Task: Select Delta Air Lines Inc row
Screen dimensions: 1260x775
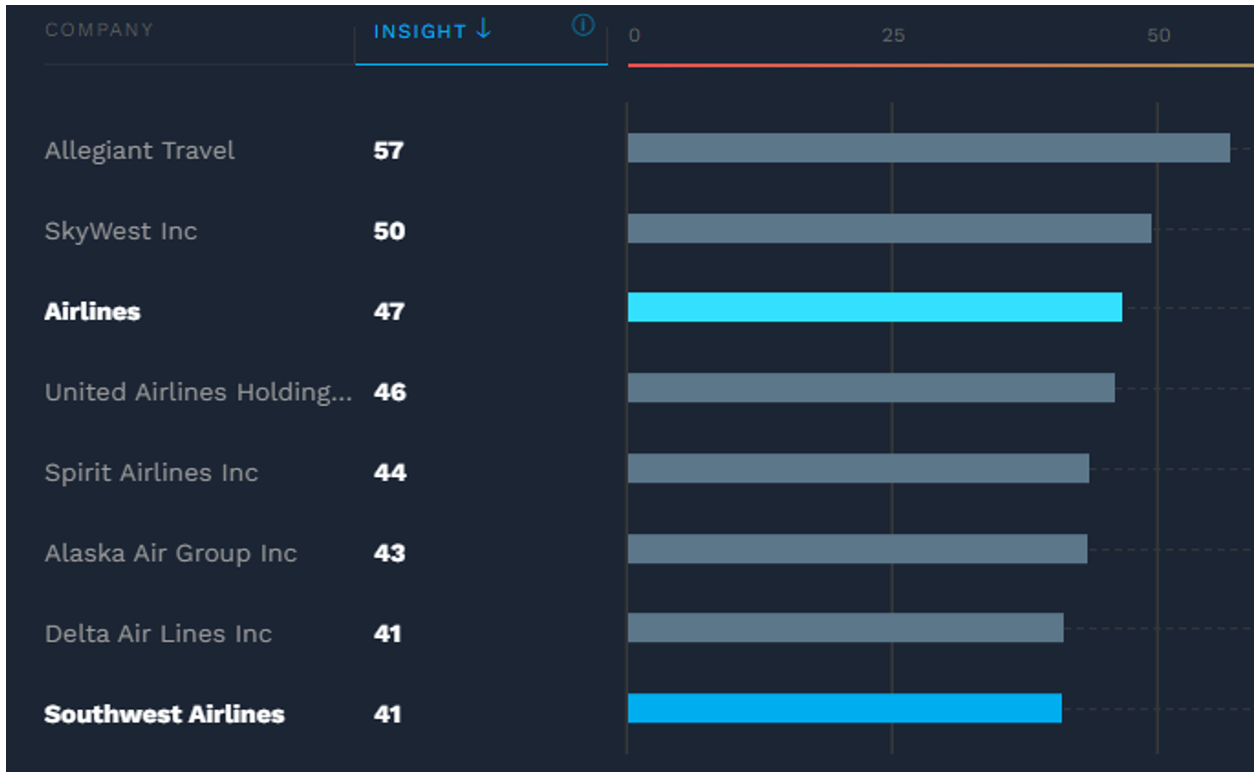Action: (x=158, y=634)
